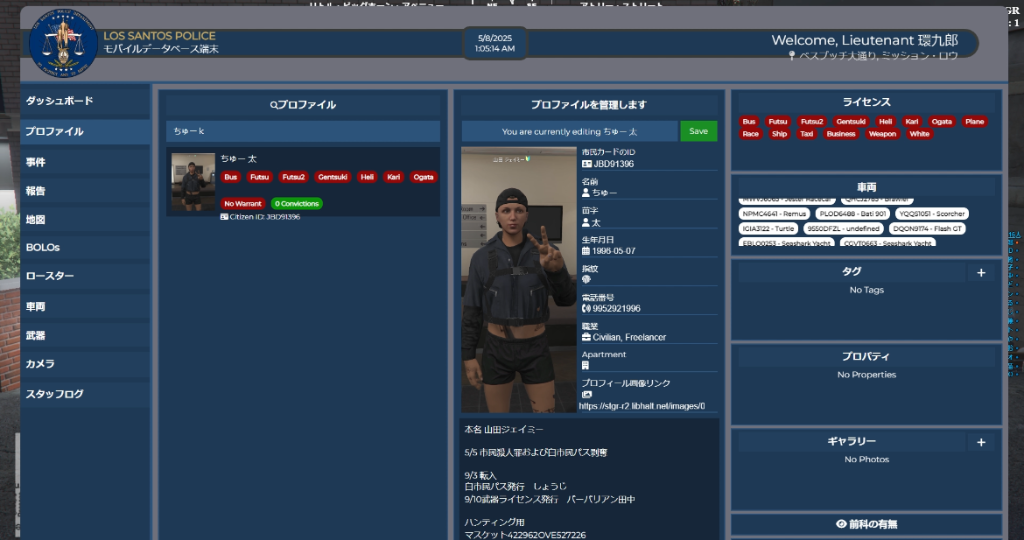Screen dimensions: 1024x540
Task: Click the profile search field containing ちゅーk
Action: [302, 131]
